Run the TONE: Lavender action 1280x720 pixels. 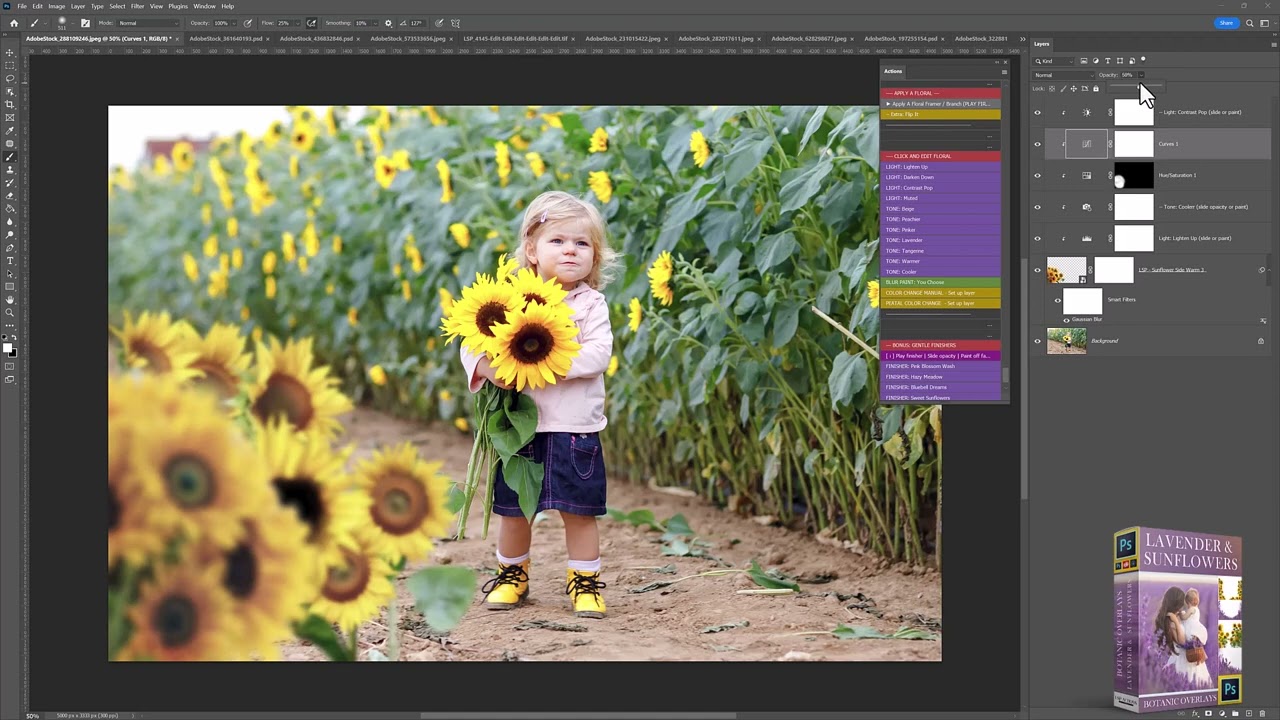(x=940, y=240)
